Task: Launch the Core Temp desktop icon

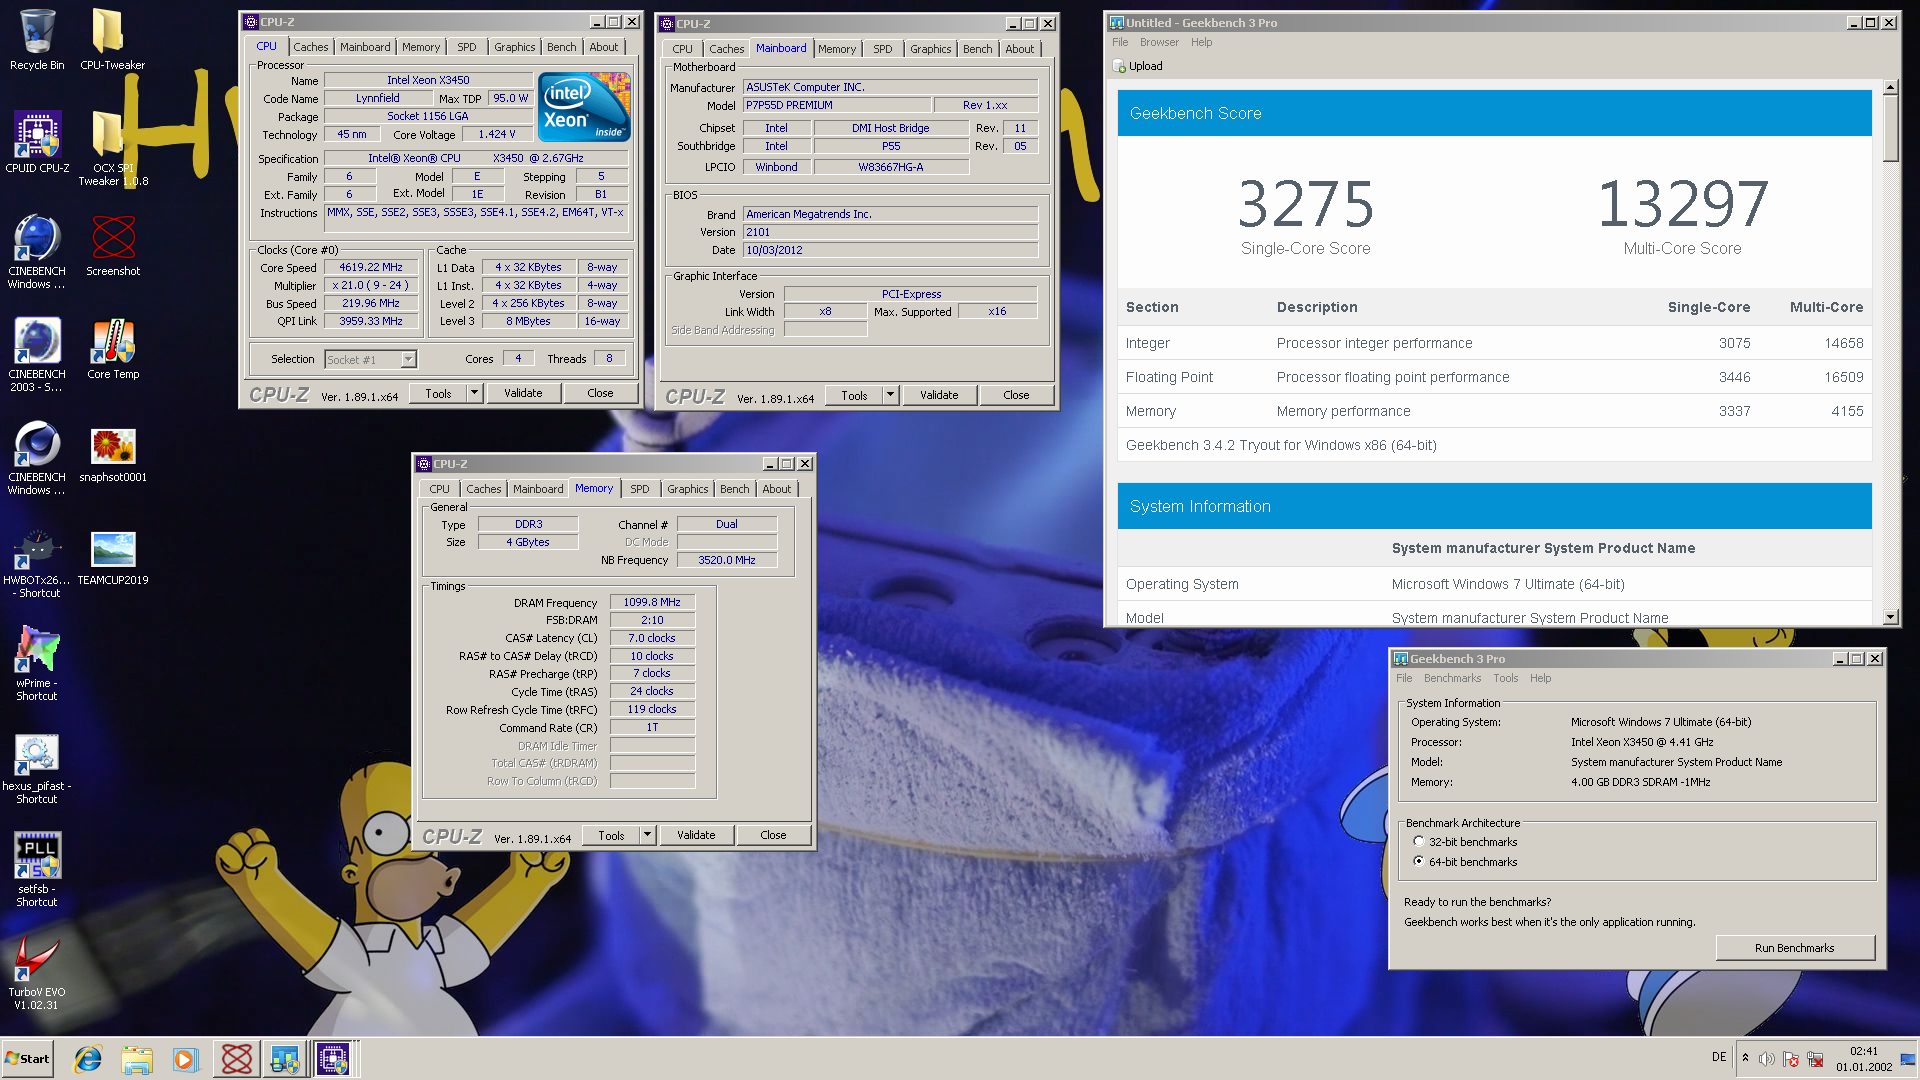Action: click(x=113, y=348)
